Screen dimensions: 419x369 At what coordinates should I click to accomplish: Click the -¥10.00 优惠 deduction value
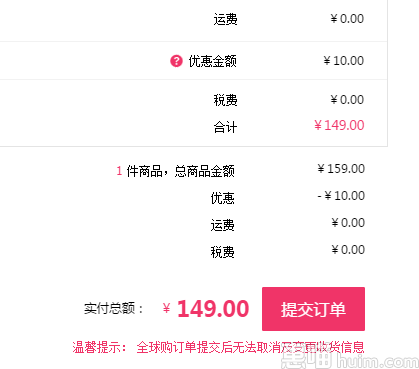[341, 196]
